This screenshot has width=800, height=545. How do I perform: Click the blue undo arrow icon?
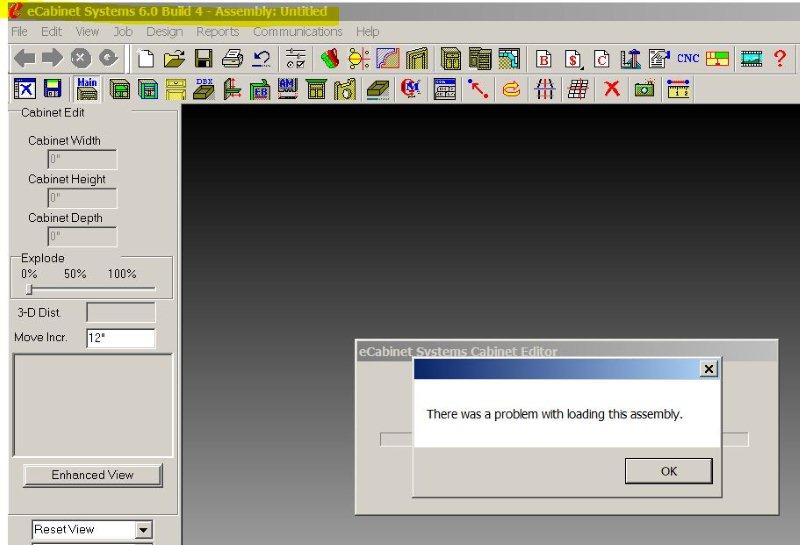[x=261, y=58]
